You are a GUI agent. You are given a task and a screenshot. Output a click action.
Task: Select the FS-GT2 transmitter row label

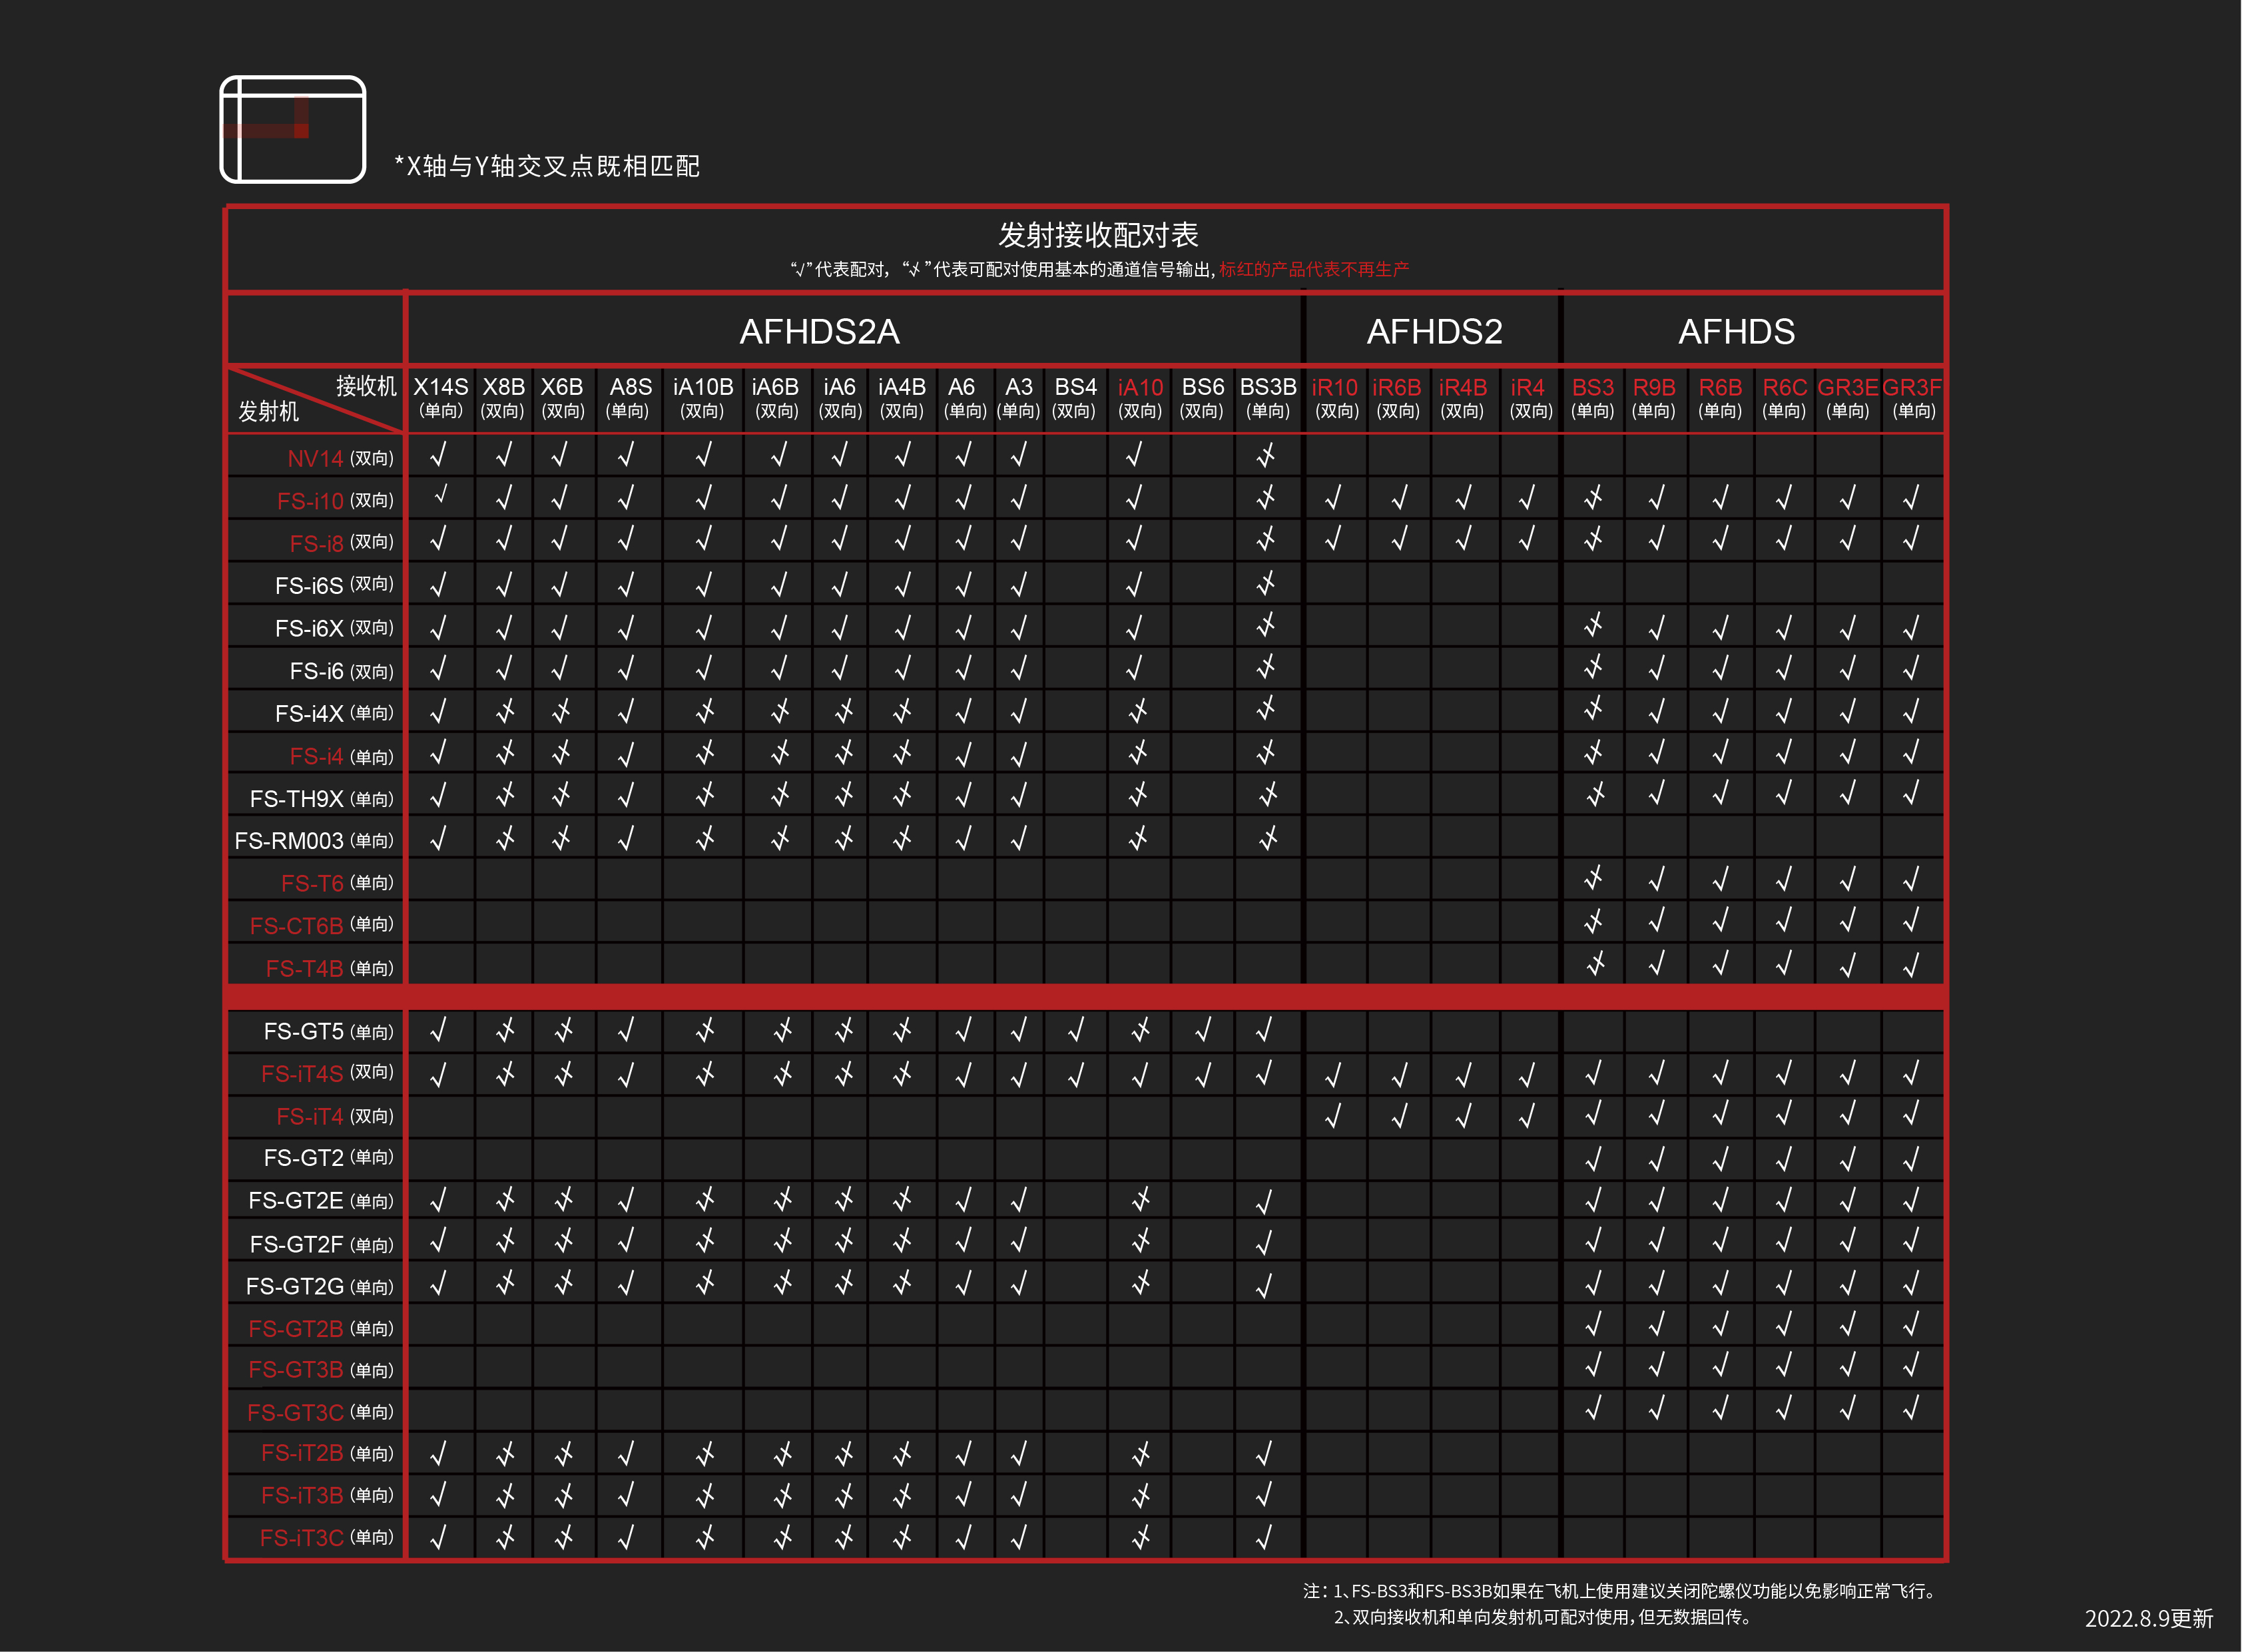(328, 1157)
